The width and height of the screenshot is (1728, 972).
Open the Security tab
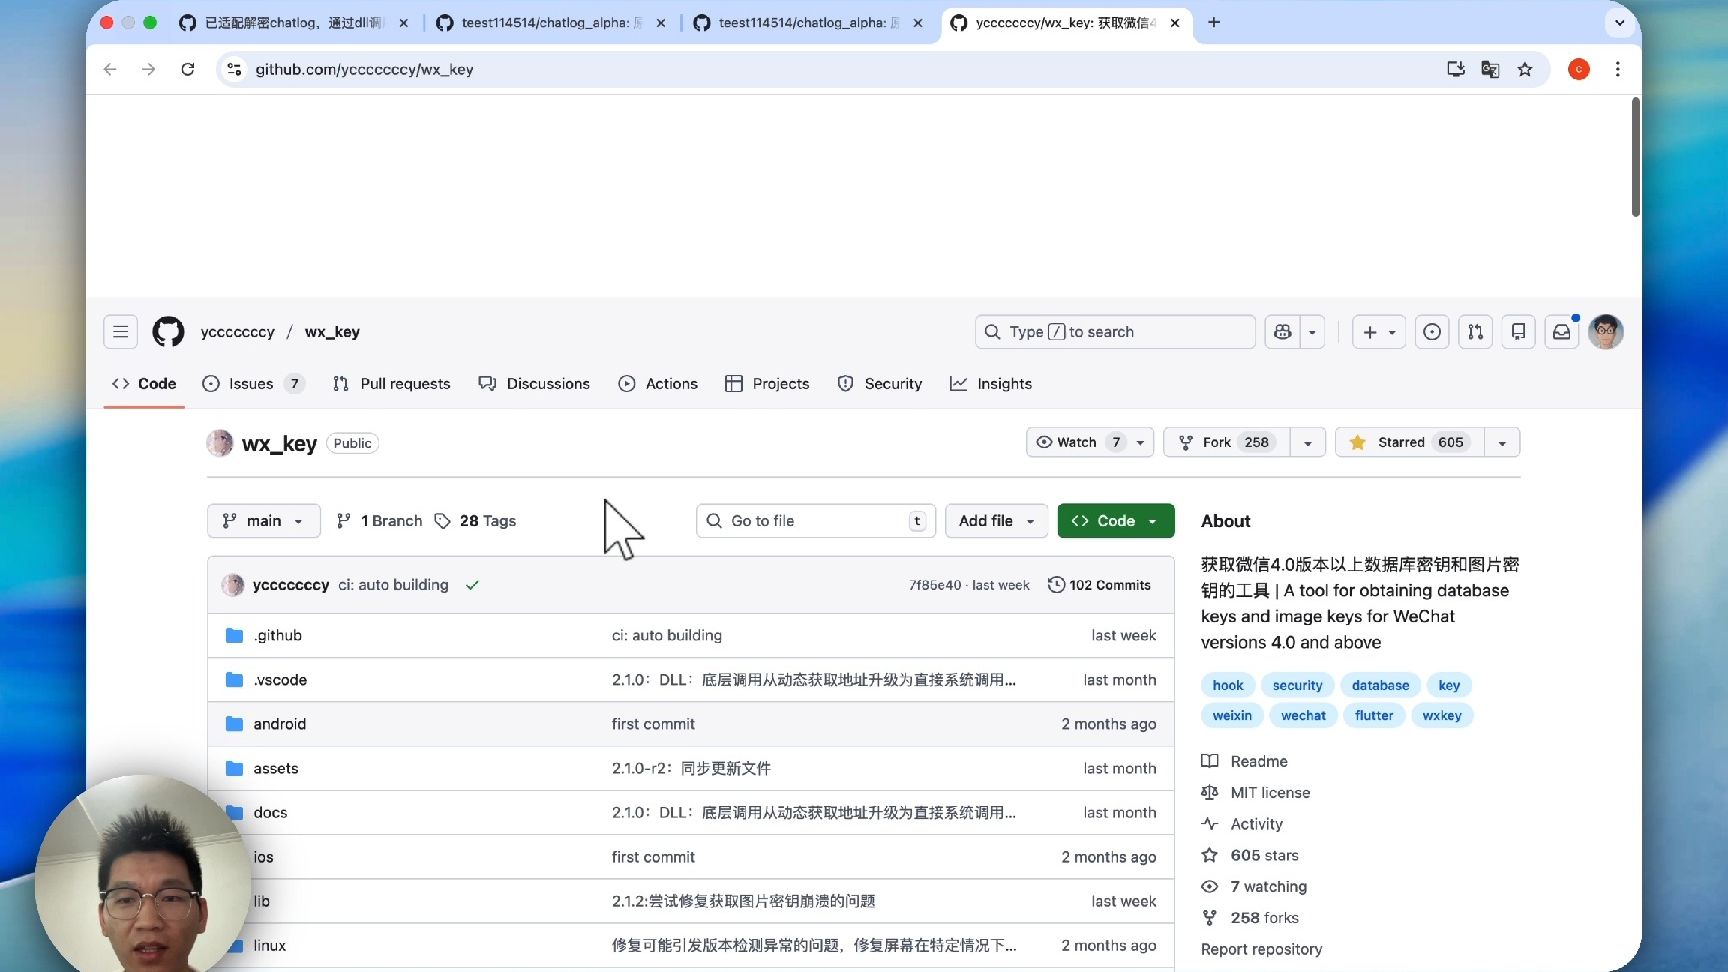pyautogui.click(x=880, y=384)
